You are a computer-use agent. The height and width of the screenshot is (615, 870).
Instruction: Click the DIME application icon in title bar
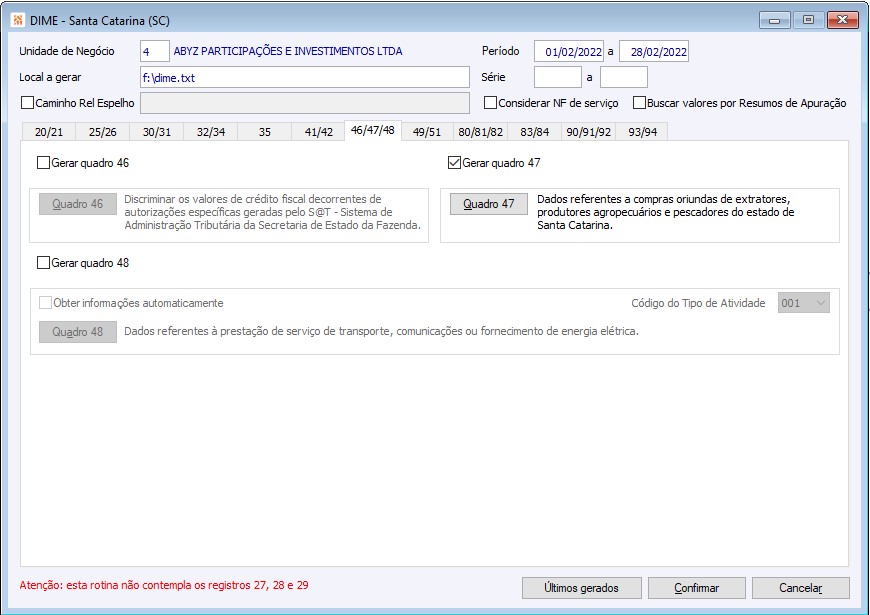point(18,21)
